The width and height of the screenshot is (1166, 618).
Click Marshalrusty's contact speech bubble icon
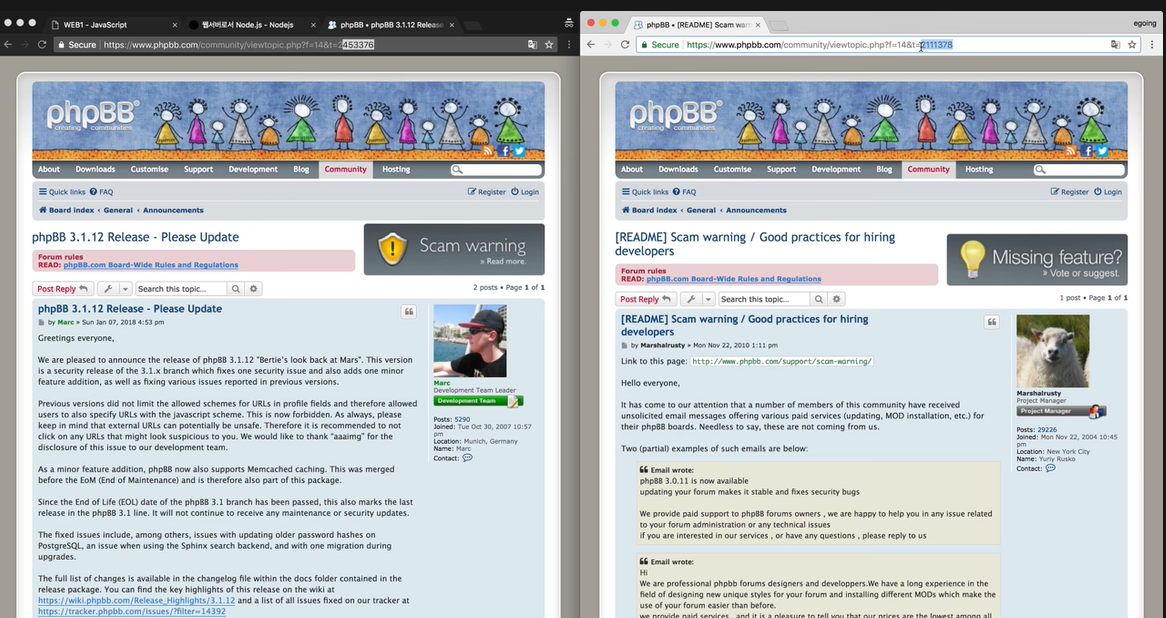(1050, 469)
